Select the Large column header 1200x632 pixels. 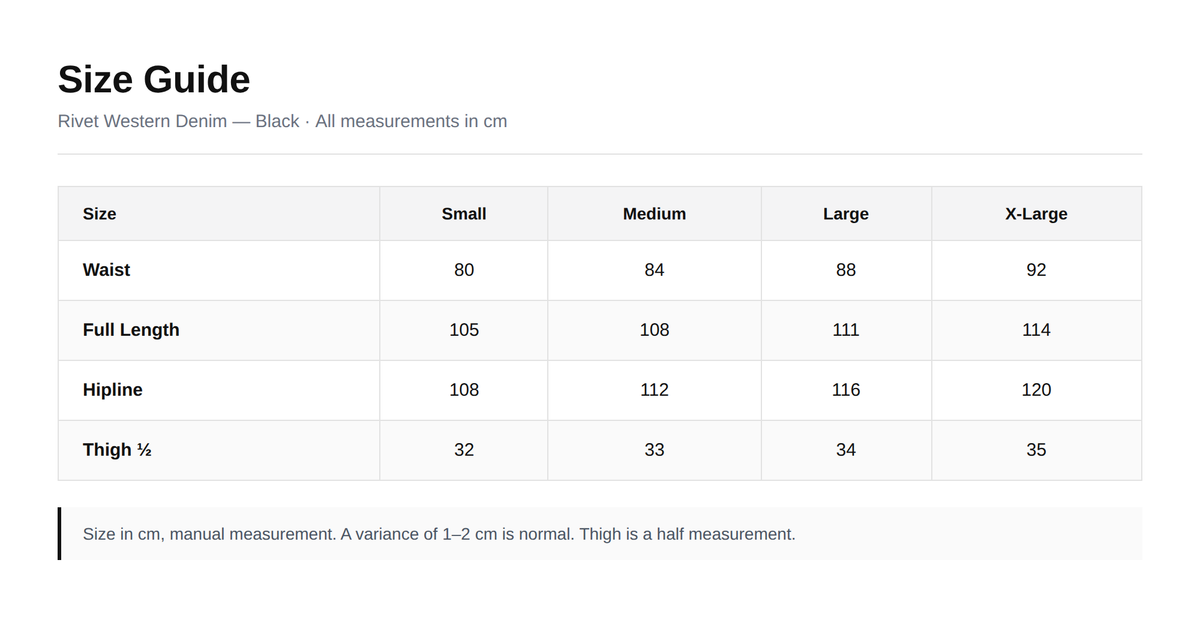pyautogui.click(x=846, y=214)
